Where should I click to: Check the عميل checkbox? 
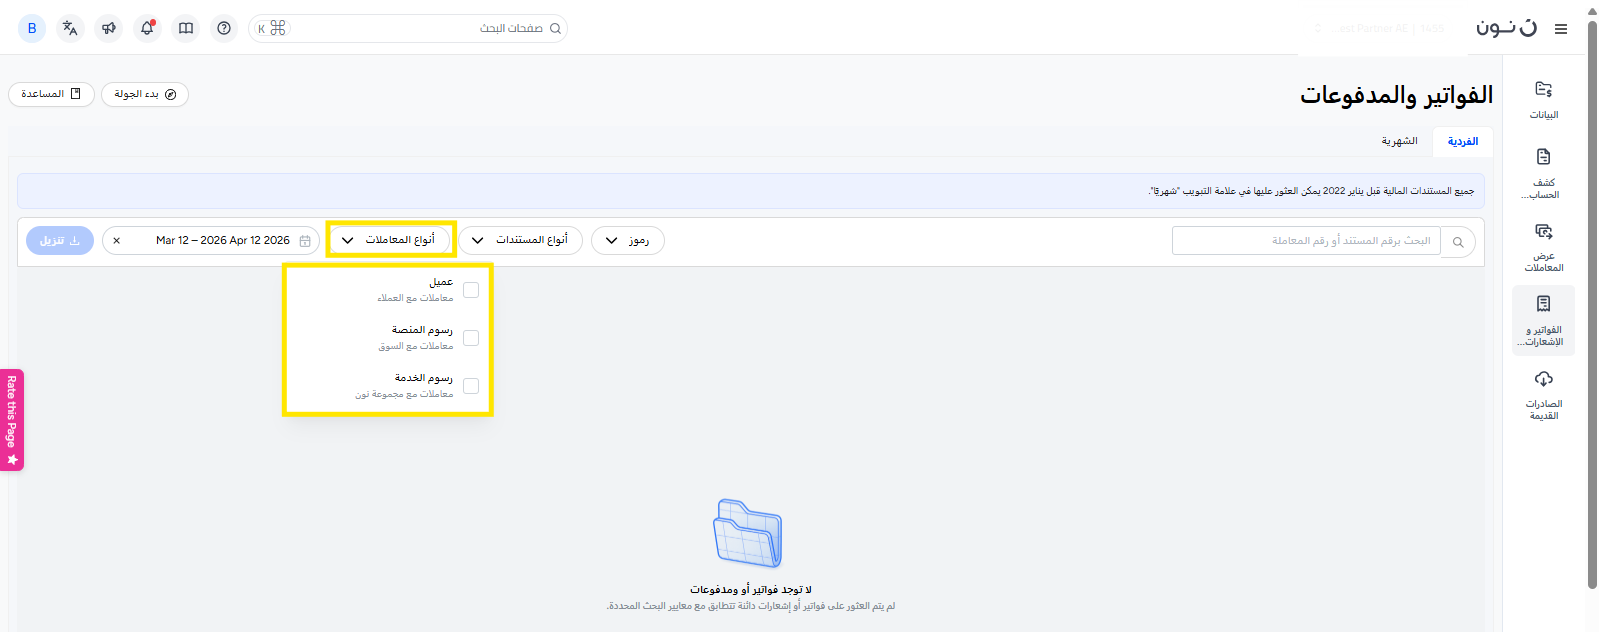click(471, 290)
